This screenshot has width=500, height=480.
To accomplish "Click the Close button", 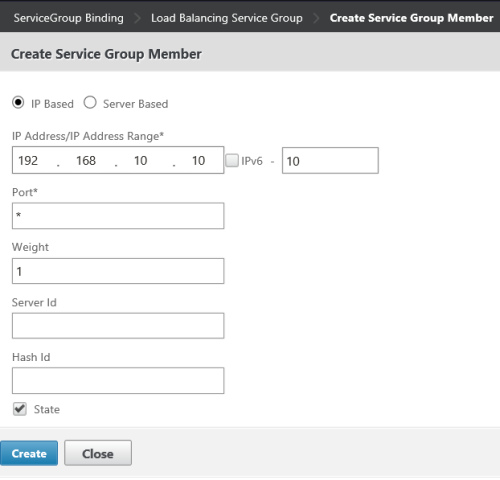I will tap(98, 453).
